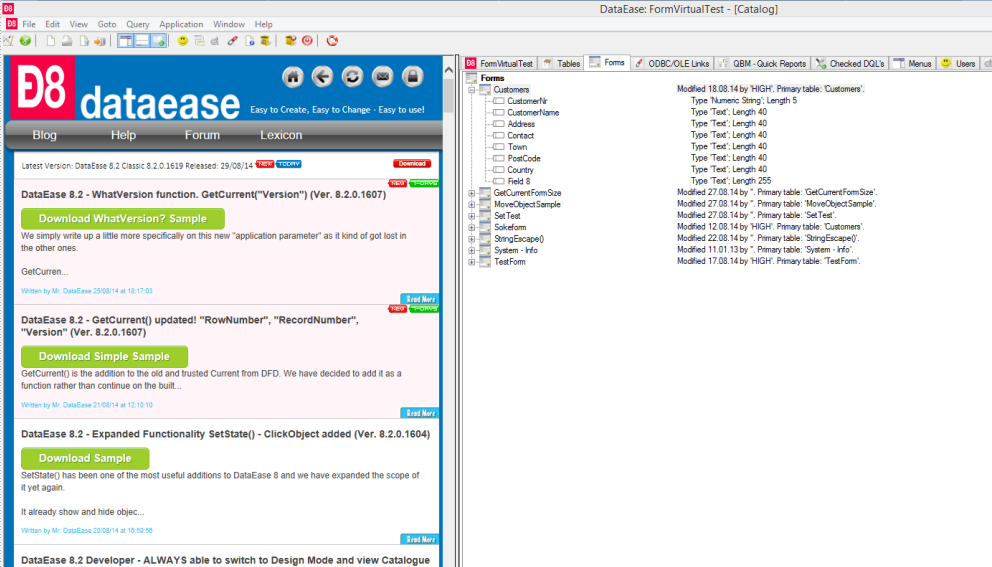Toggle the horizontal split layout button

coord(142,40)
